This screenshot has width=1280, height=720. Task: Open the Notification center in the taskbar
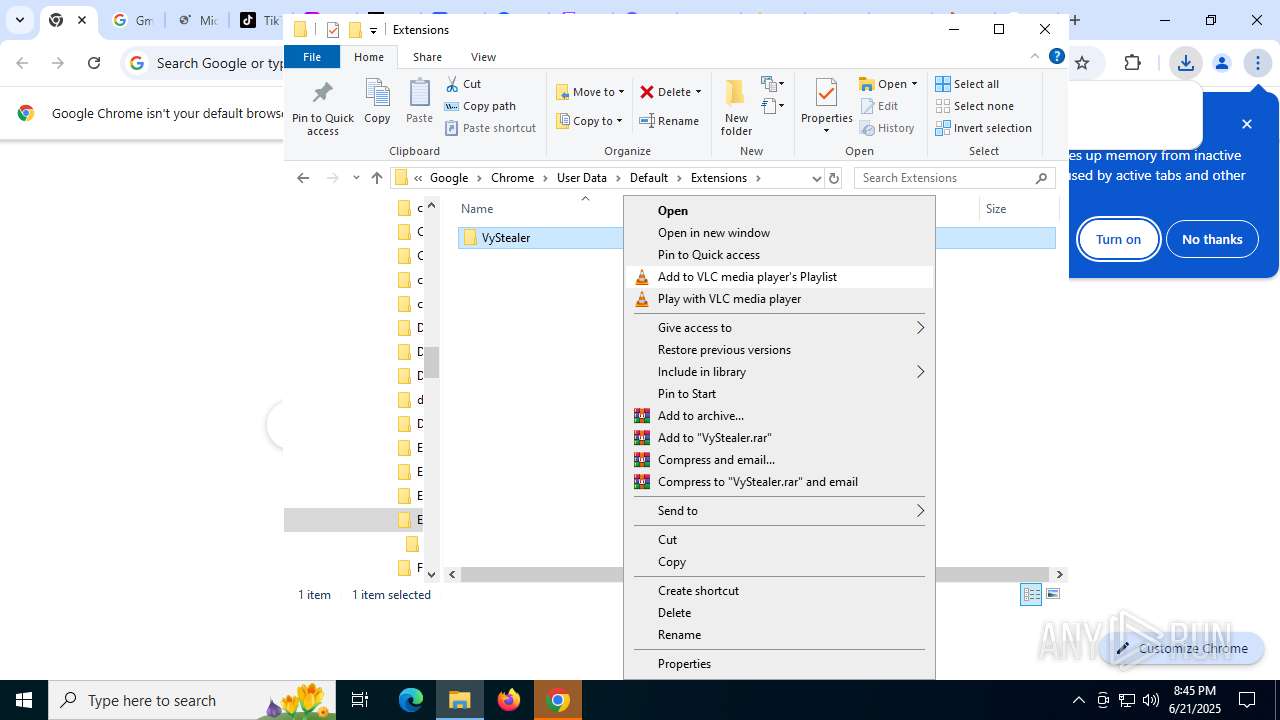(1247, 700)
